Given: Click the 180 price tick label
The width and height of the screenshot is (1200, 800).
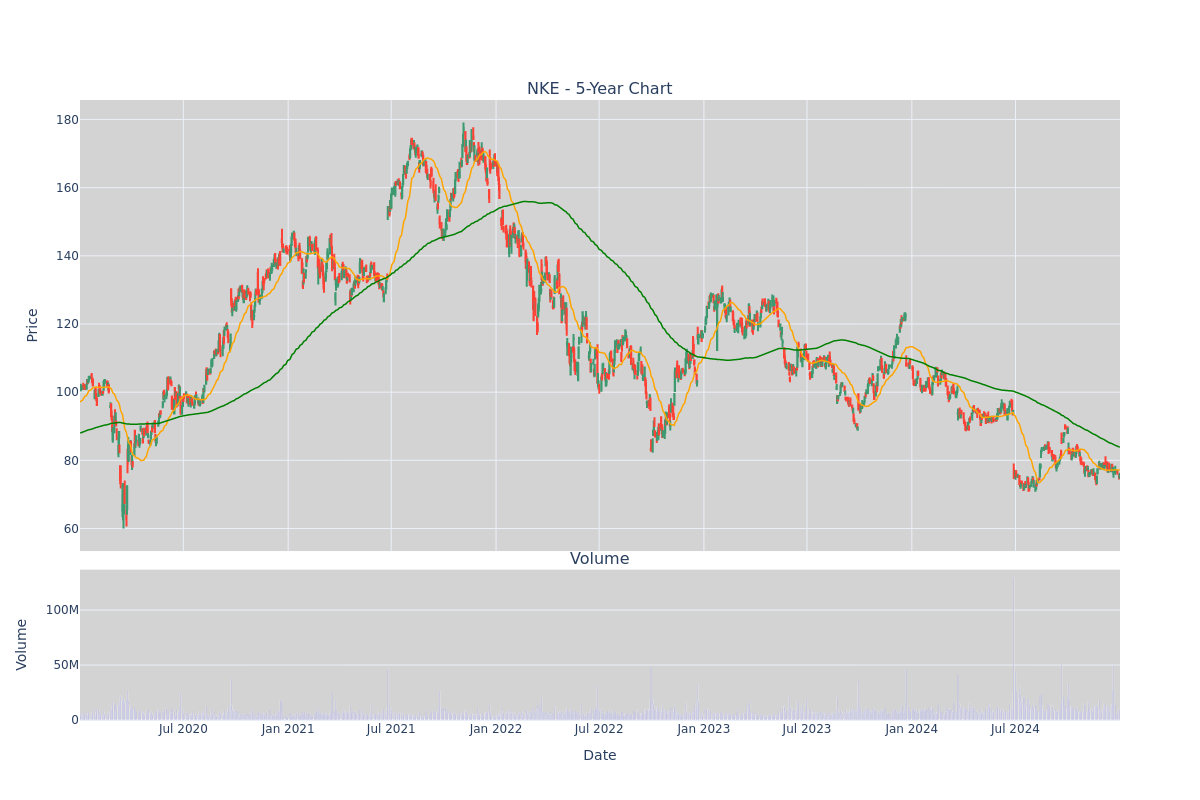Looking at the screenshot, I should coord(67,120).
